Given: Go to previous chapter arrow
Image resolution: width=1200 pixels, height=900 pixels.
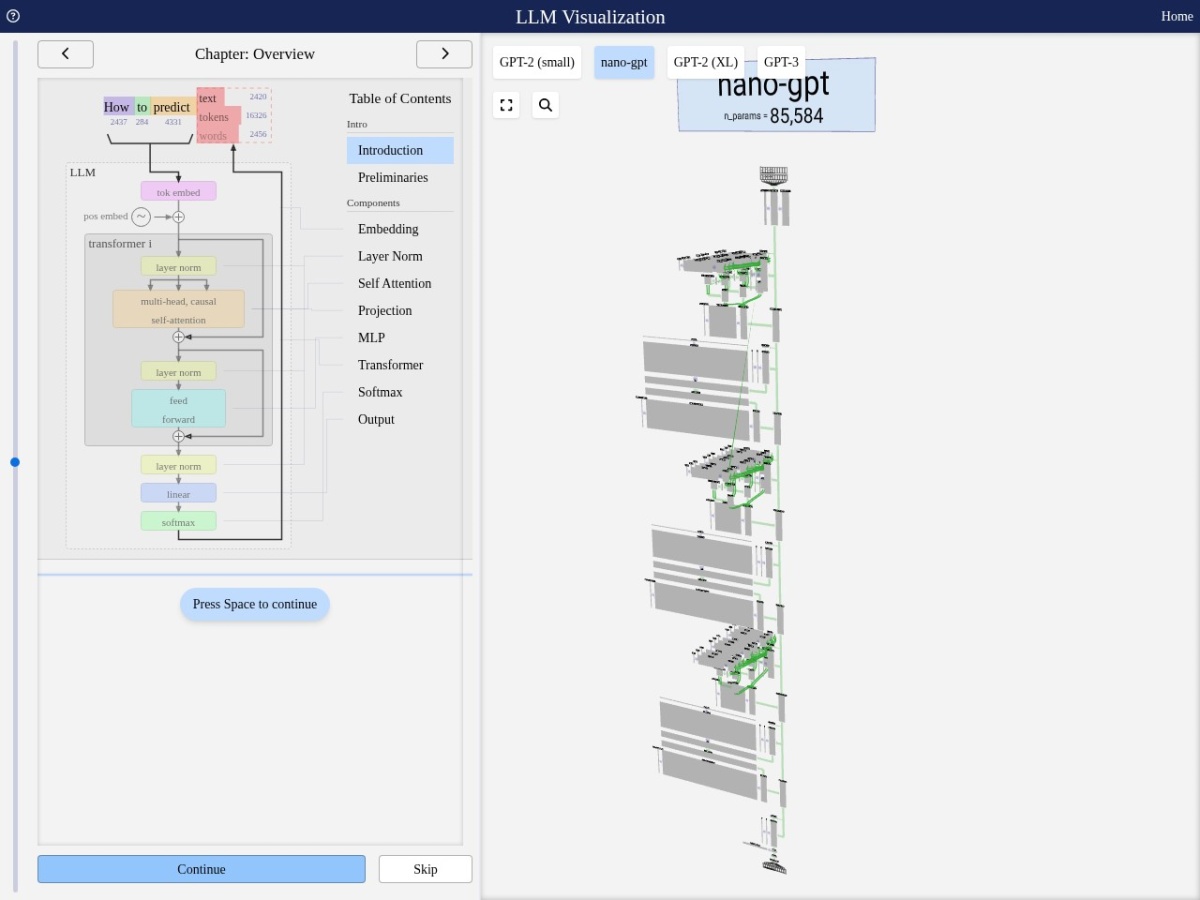Looking at the screenshot, I should [x=65, y=54].
